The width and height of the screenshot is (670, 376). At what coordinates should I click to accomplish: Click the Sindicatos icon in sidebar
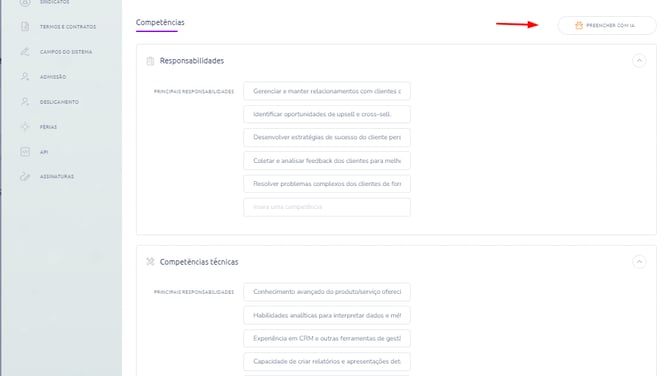(x=25, y=3)
